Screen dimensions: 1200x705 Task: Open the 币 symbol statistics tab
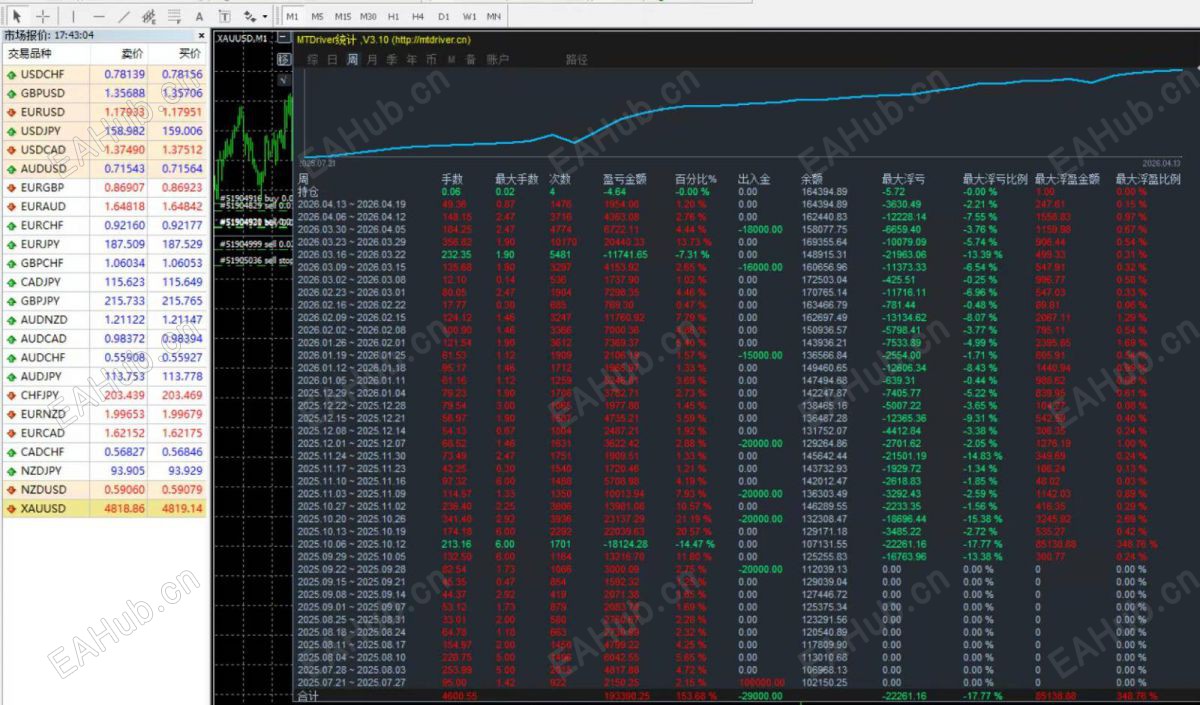(431, 60)
